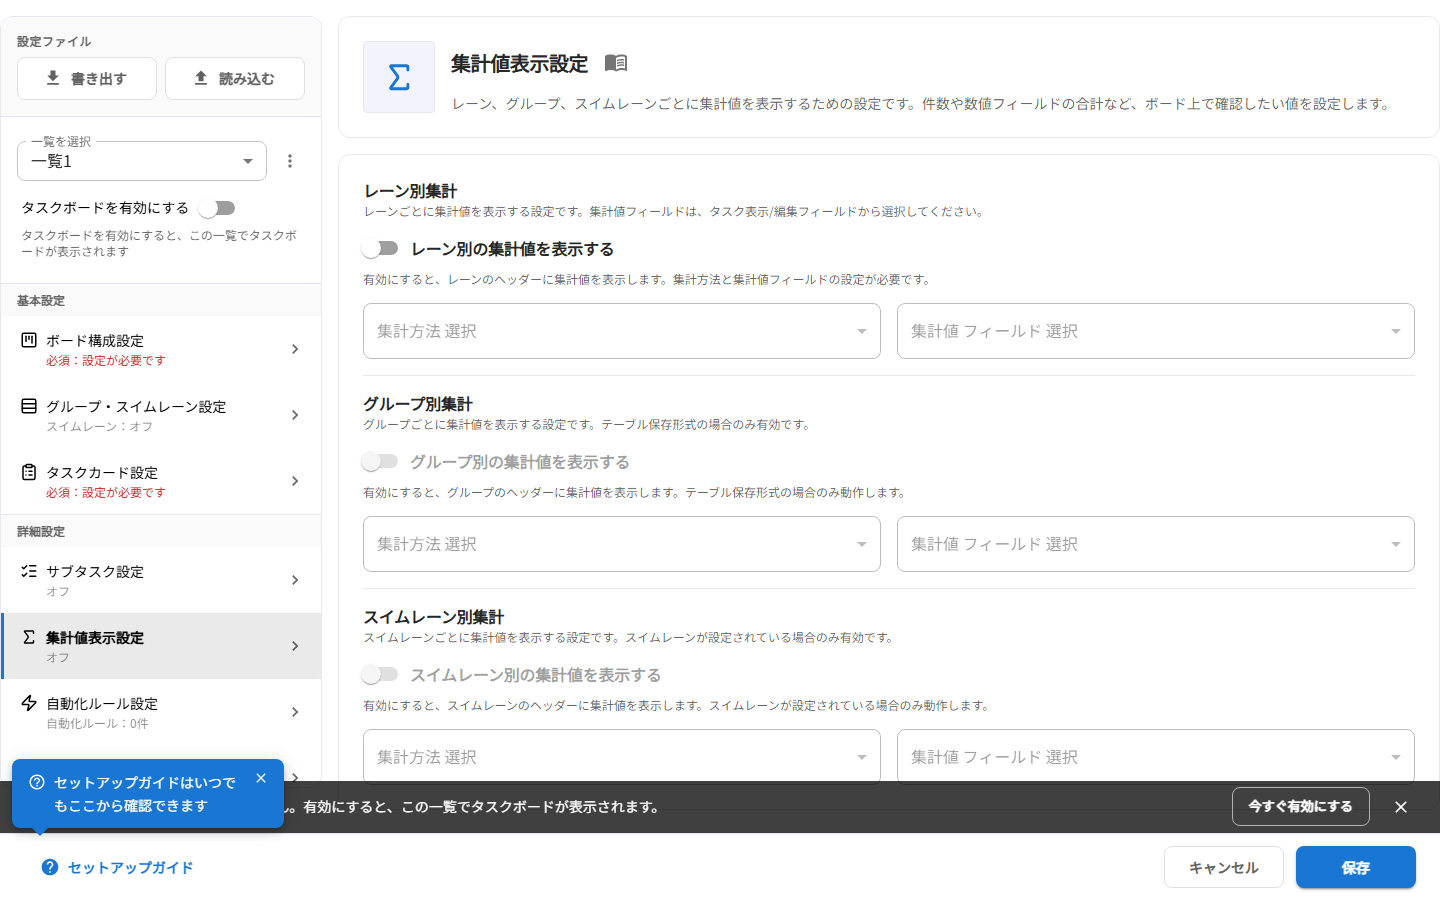Click the lightning icon beside 自動化ルール設定
Screen dimensions: 1440x900
point(29,703)
